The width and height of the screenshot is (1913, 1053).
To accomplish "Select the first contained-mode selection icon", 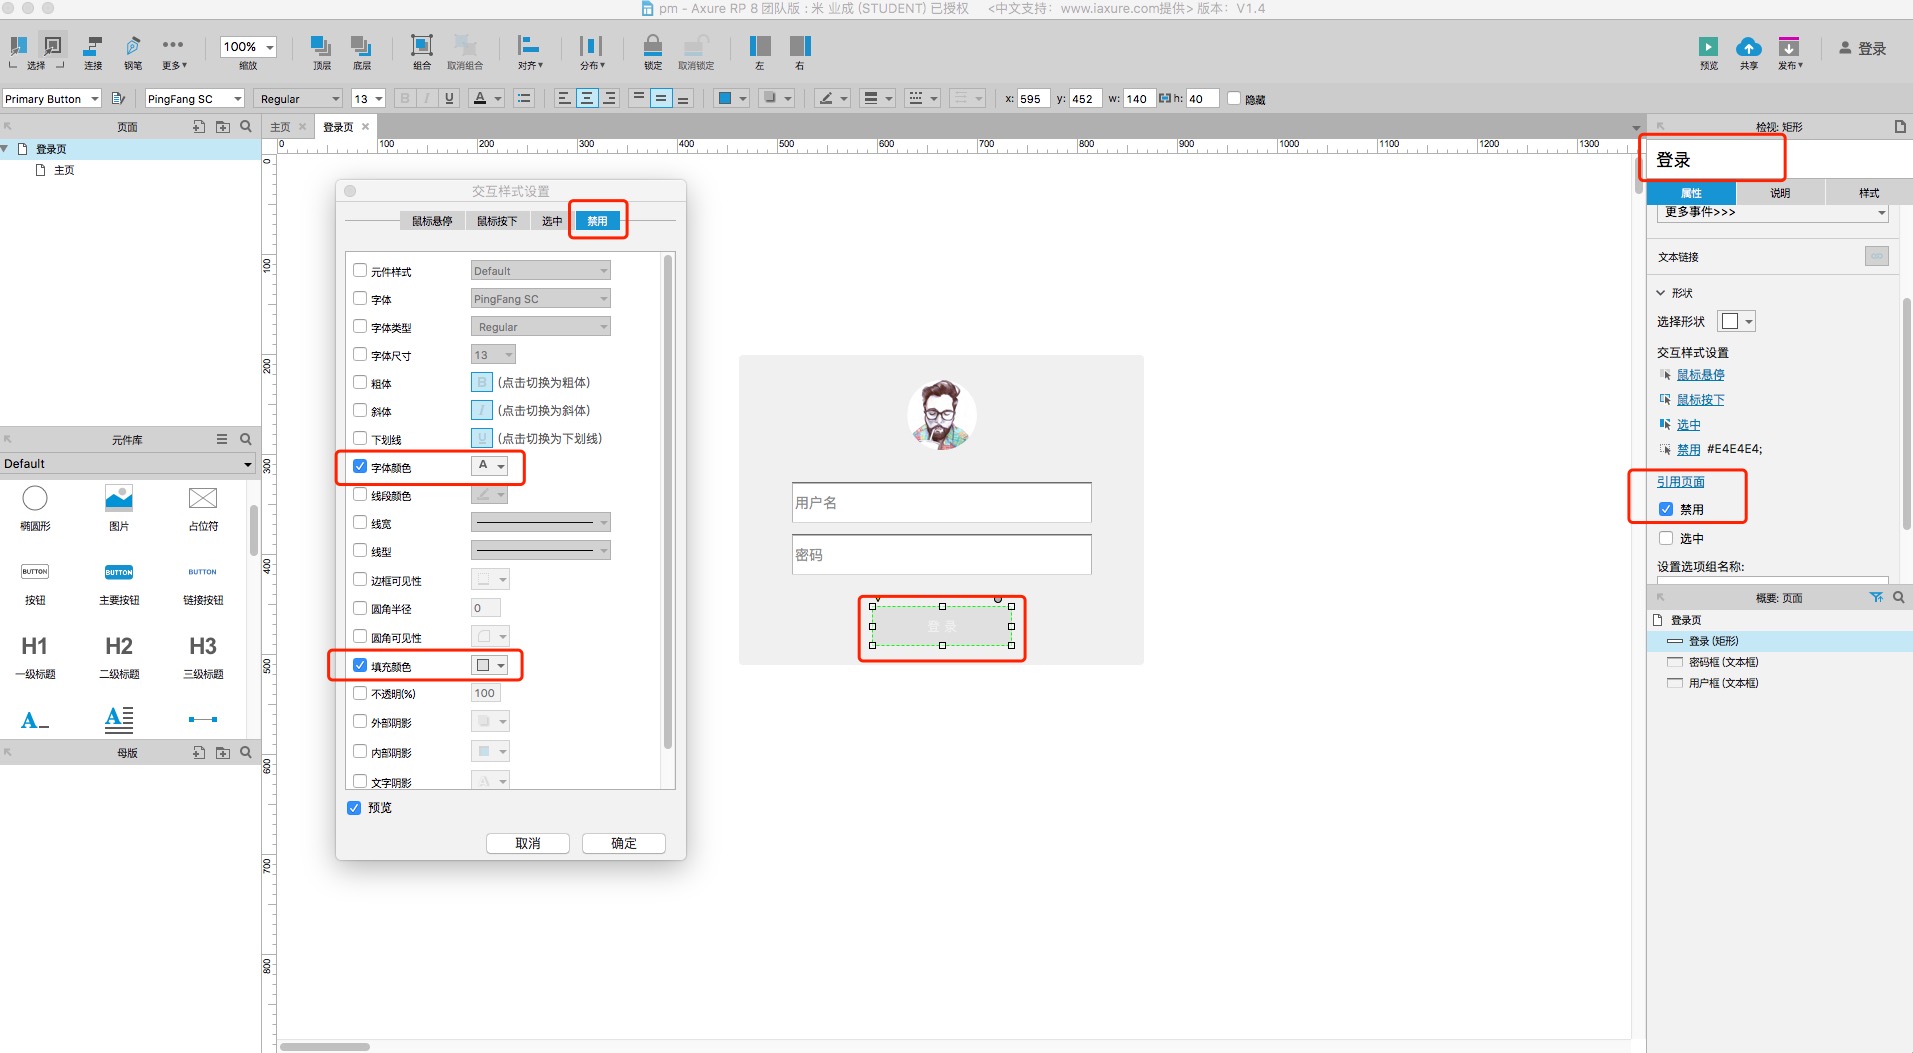I will pos(18,46).
